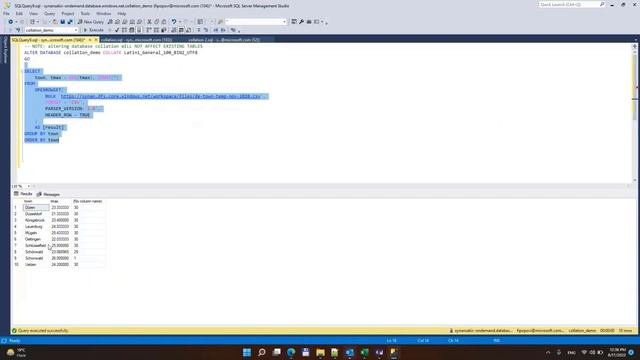This screenshot has width=640, height=360.
Task: Switch to the Results tab
Action: [x=23, y=194]
